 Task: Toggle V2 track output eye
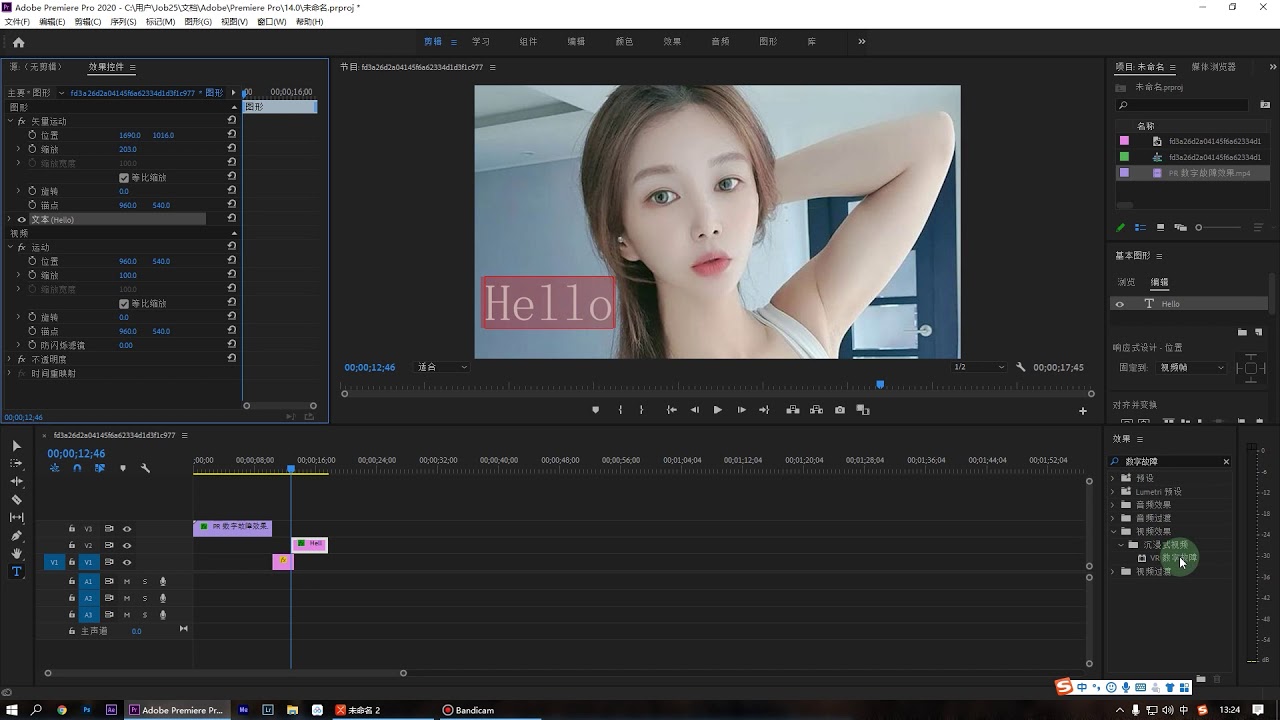(x=127, y=546)
